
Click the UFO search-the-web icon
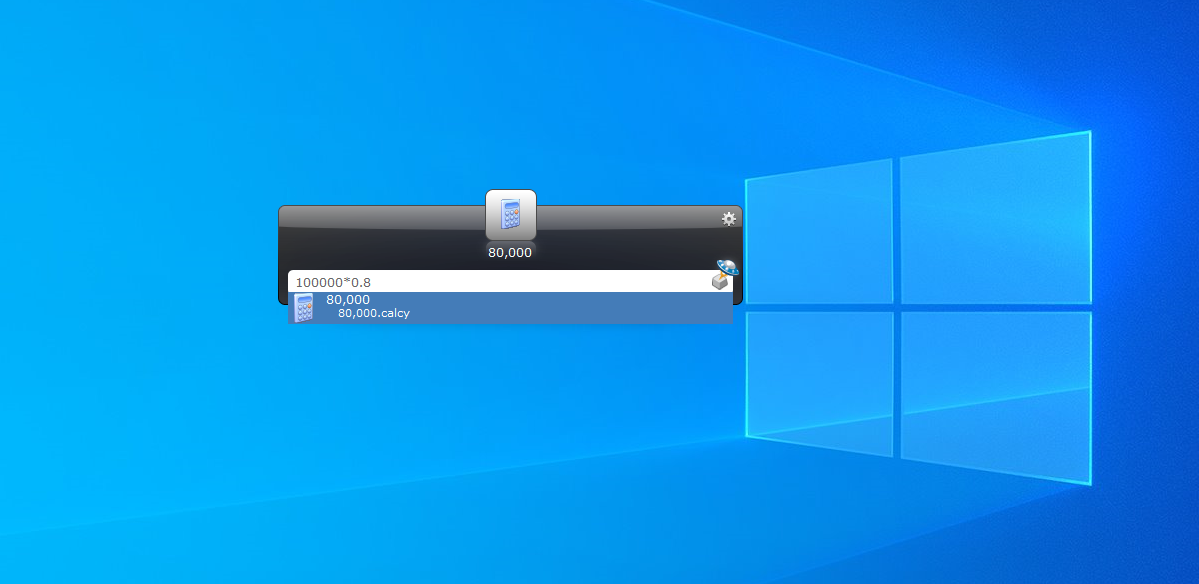tap(726, 274)
